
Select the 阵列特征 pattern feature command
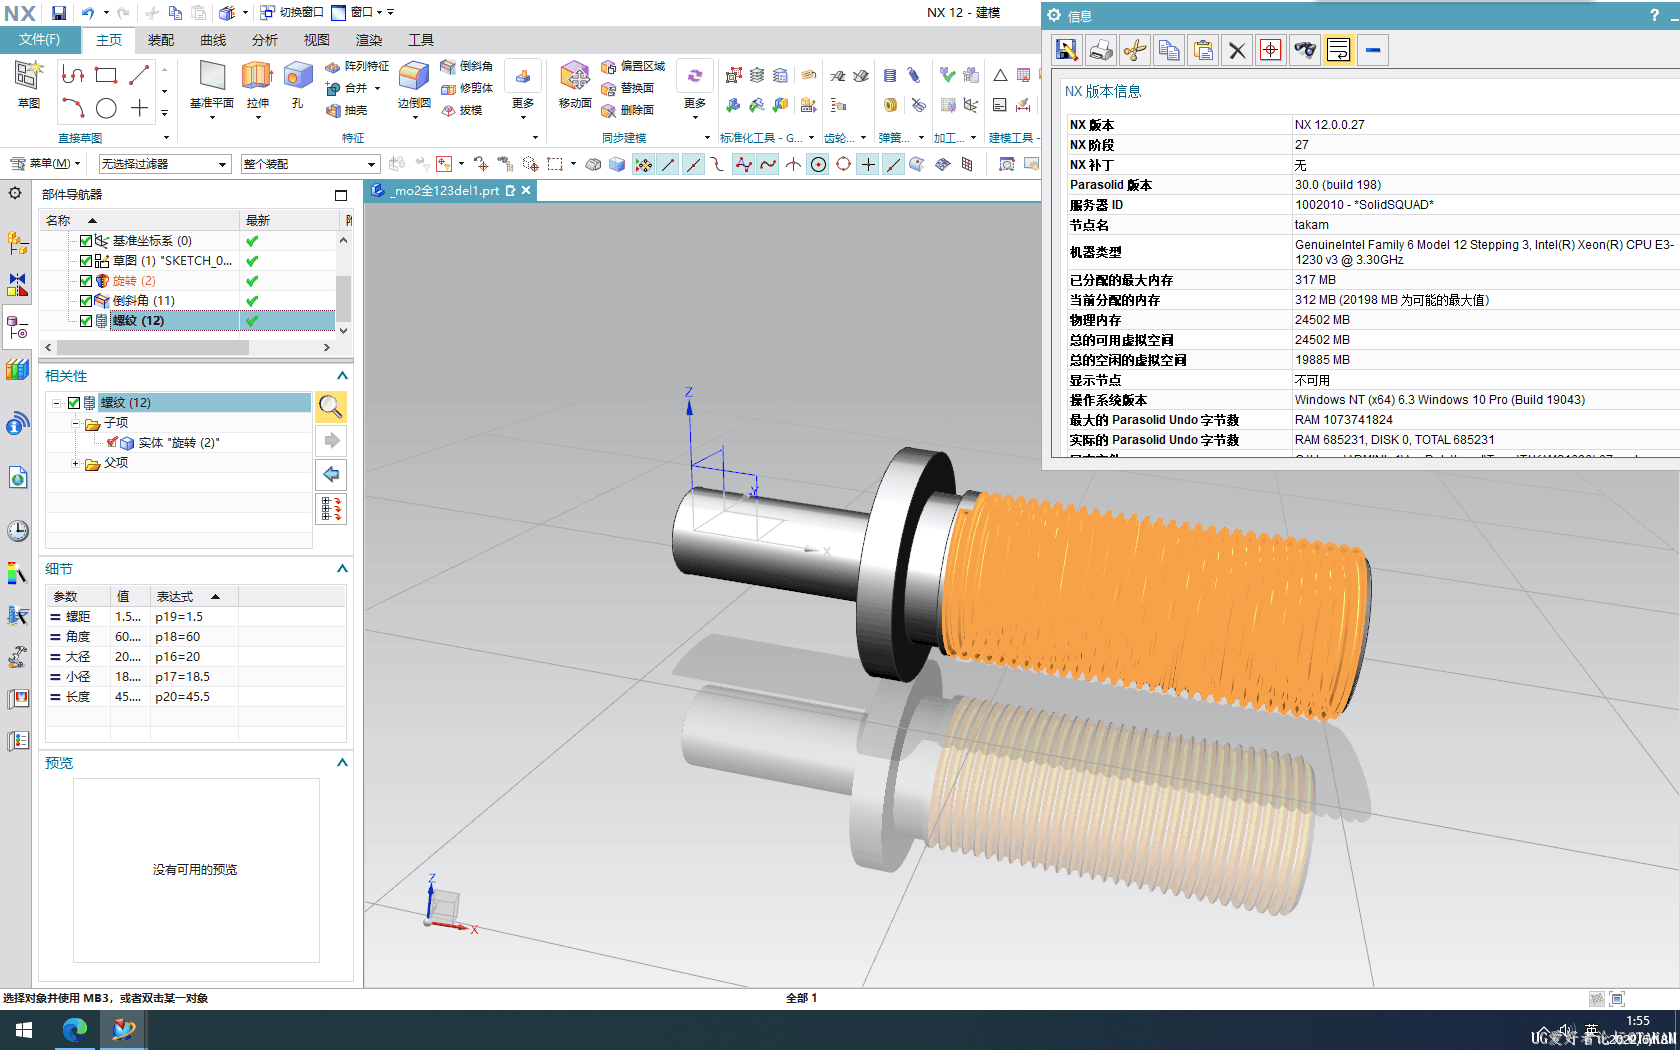pos(357,66)
